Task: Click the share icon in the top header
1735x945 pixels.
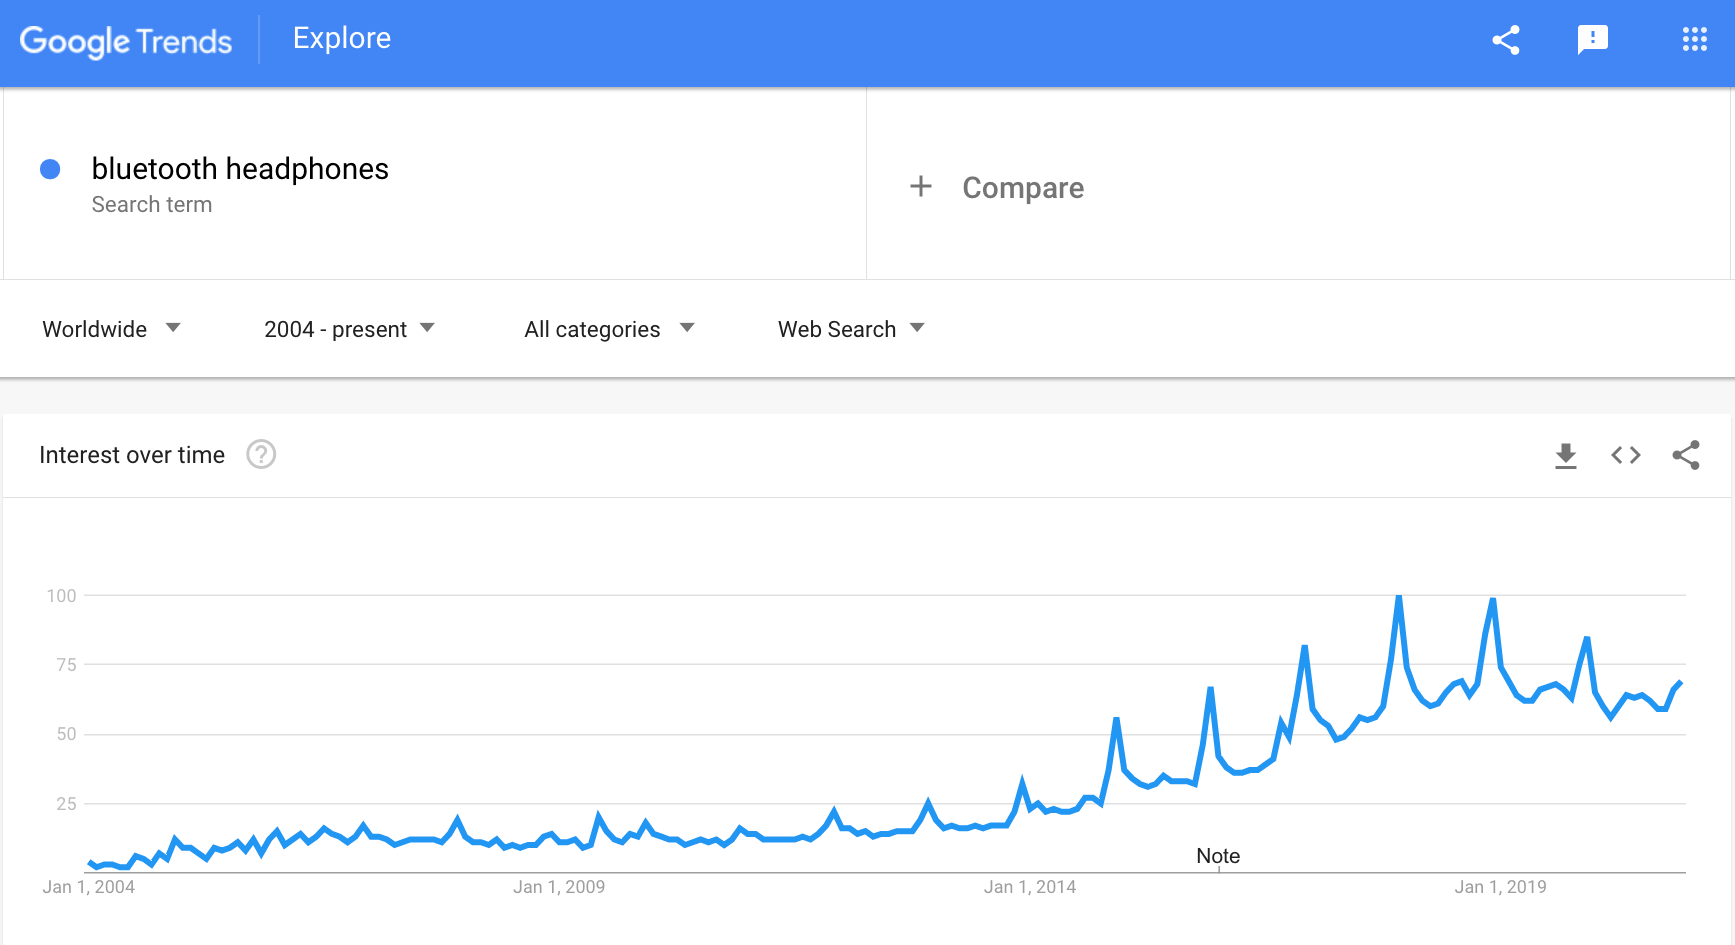Action: [1505, 40]
